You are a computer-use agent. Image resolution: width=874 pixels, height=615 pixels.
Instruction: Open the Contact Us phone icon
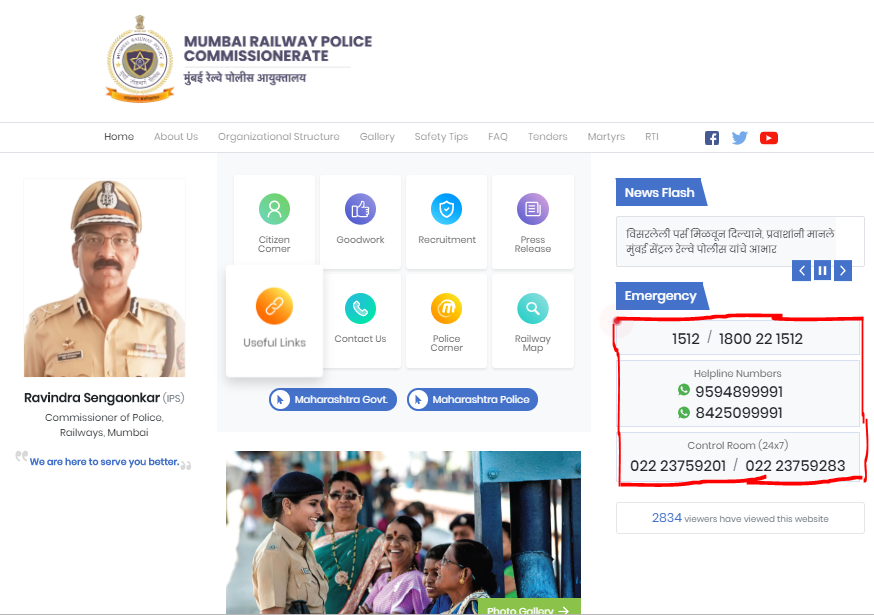click(361, 308)
